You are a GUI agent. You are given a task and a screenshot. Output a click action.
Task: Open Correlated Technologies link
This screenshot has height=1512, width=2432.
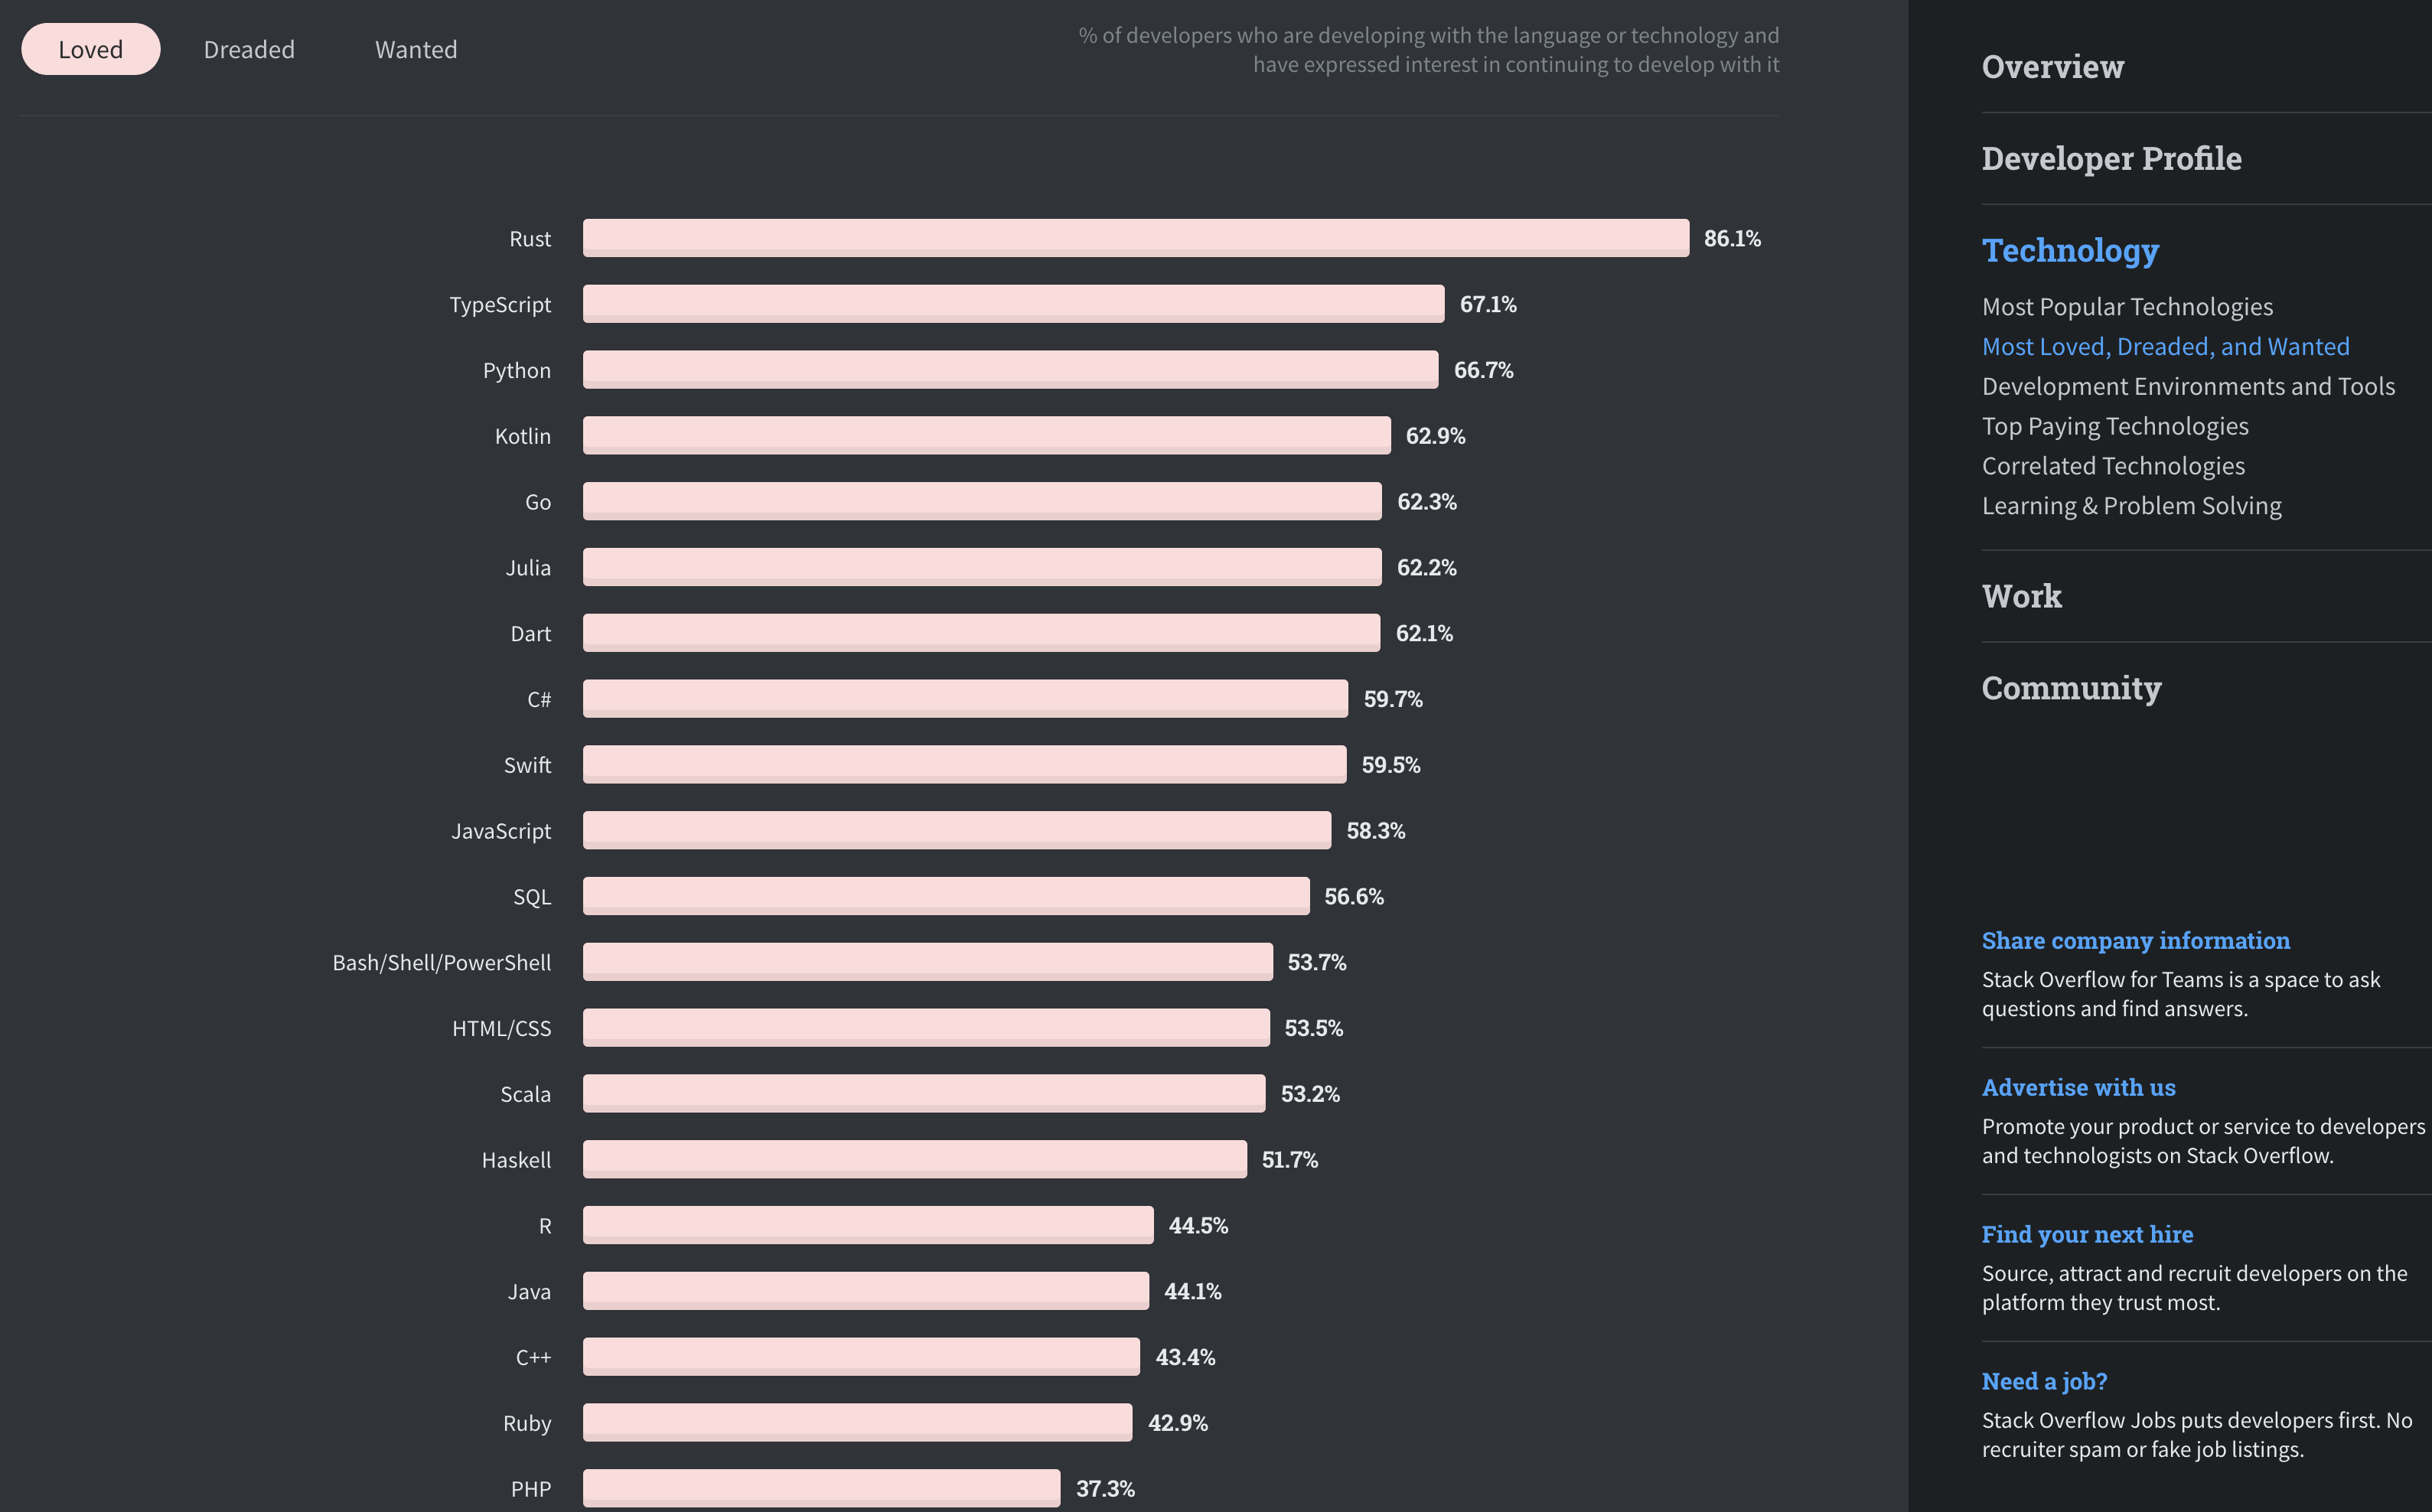coord(2113,467)
